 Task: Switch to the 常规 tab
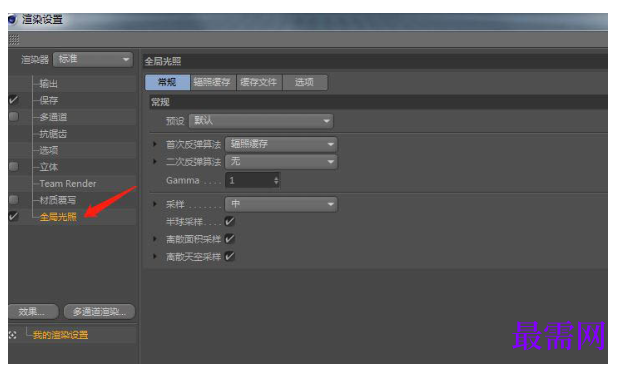[168, 82]
